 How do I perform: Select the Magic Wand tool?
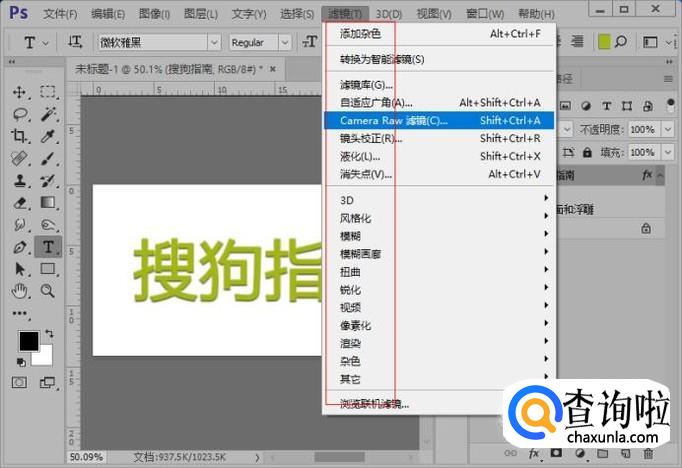pyautogui.click(x=48, y=114)
